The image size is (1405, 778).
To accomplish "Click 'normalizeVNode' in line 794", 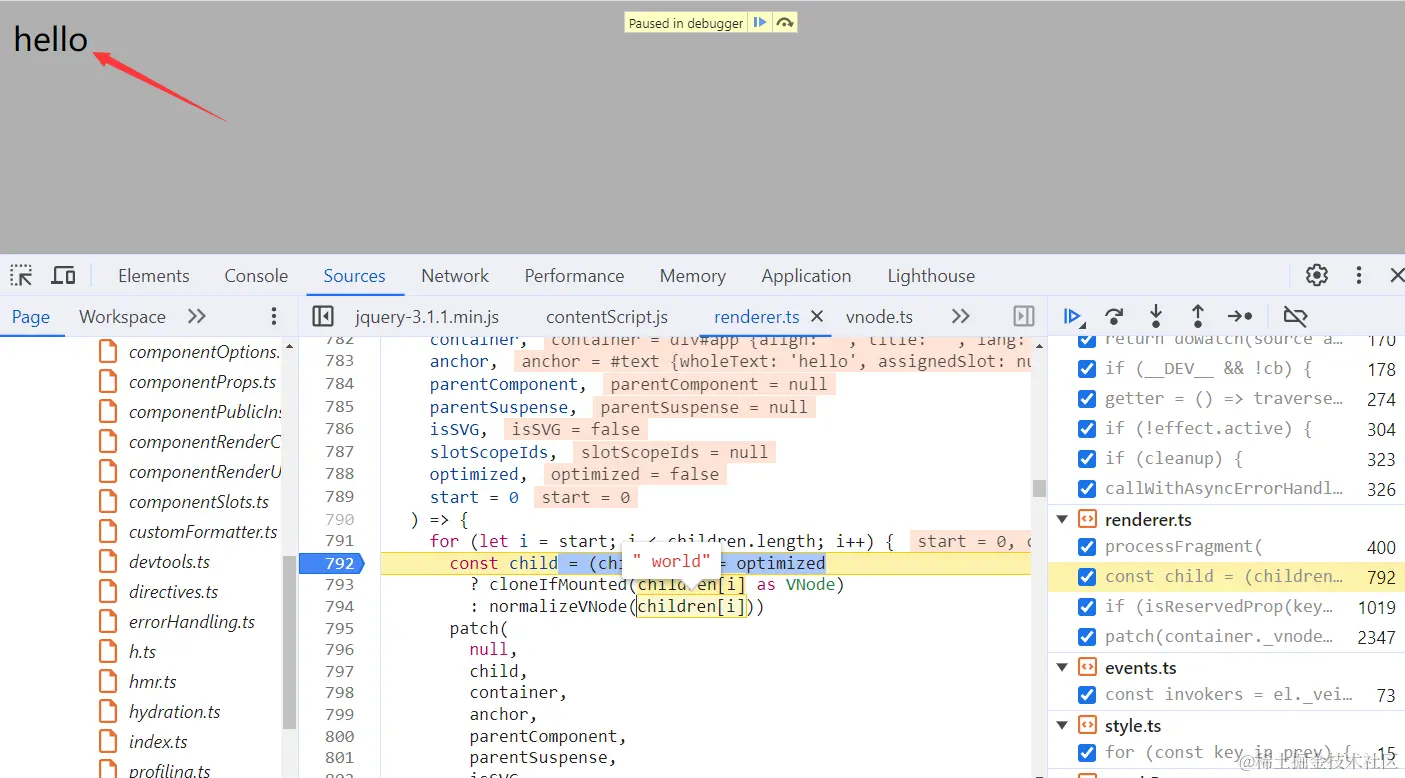I will [x=558, y=606].
